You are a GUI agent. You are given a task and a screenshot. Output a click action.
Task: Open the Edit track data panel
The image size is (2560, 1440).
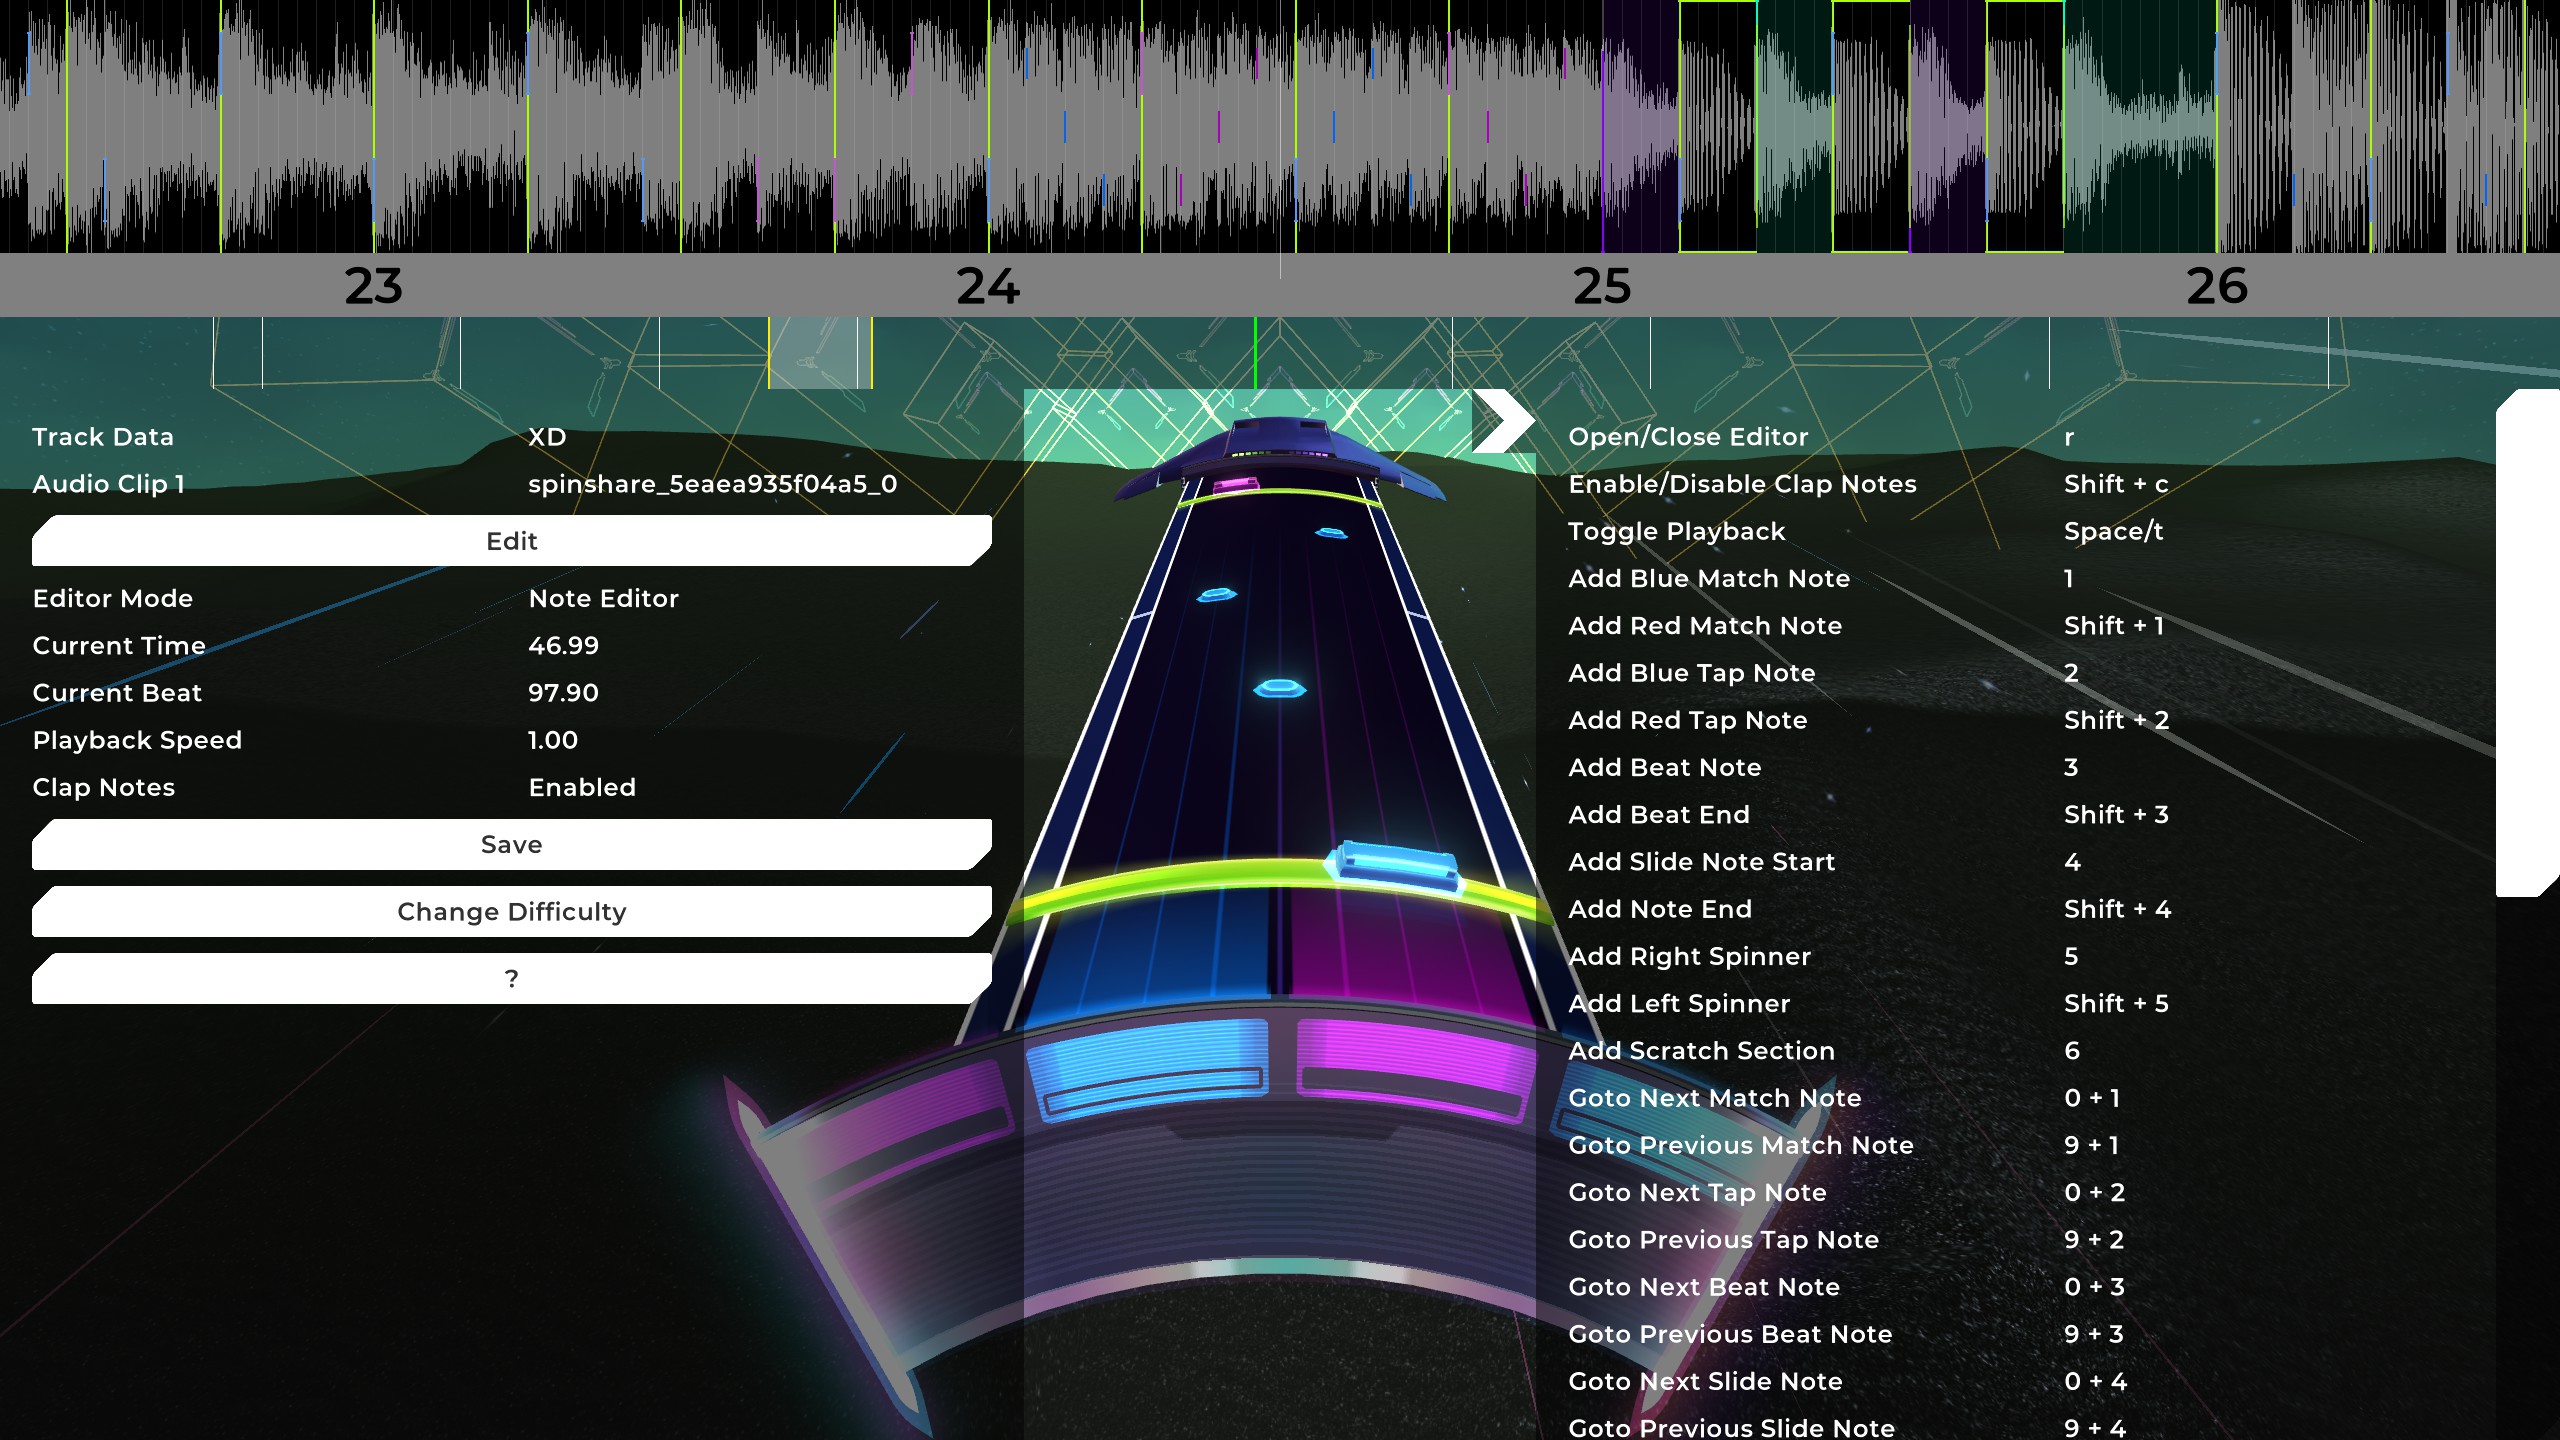tap(511, 541)
